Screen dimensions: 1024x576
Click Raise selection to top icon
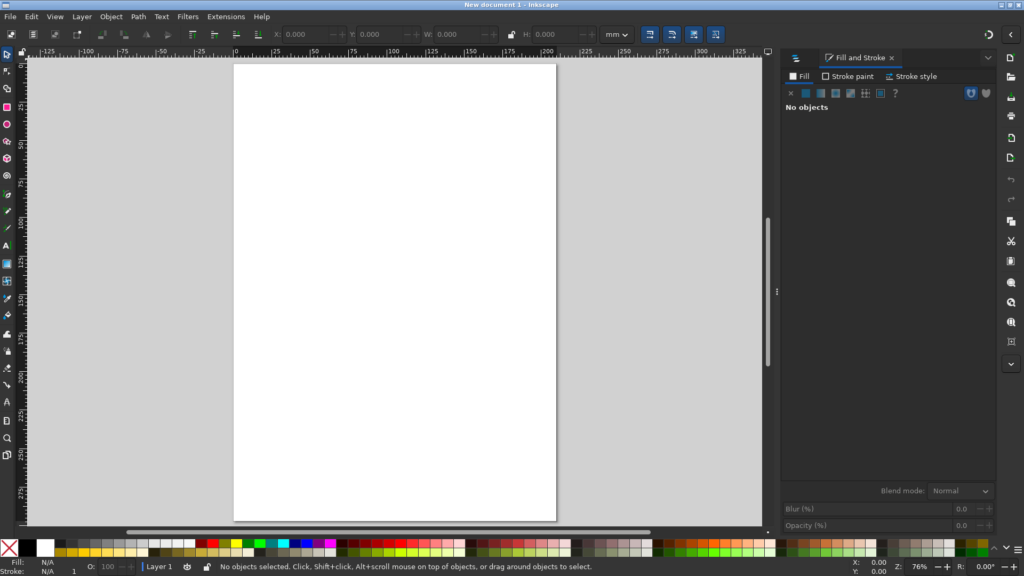pos(192,35)
